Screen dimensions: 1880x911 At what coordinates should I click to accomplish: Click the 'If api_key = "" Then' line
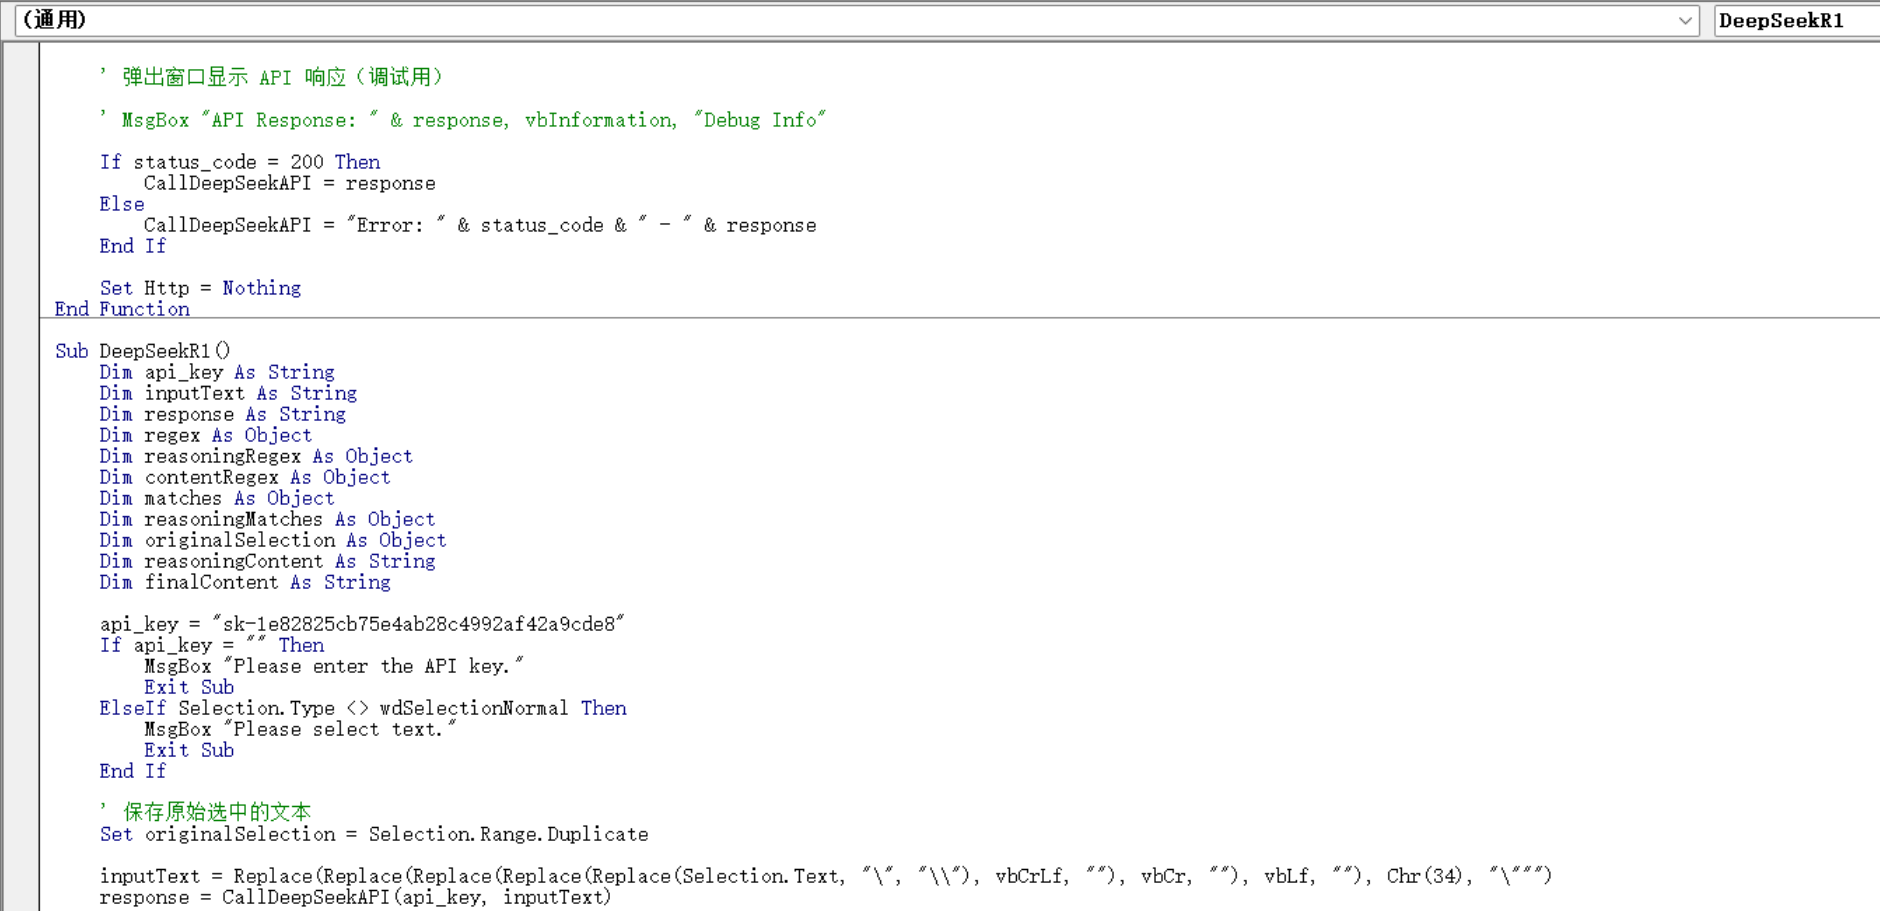click(212, 645)
